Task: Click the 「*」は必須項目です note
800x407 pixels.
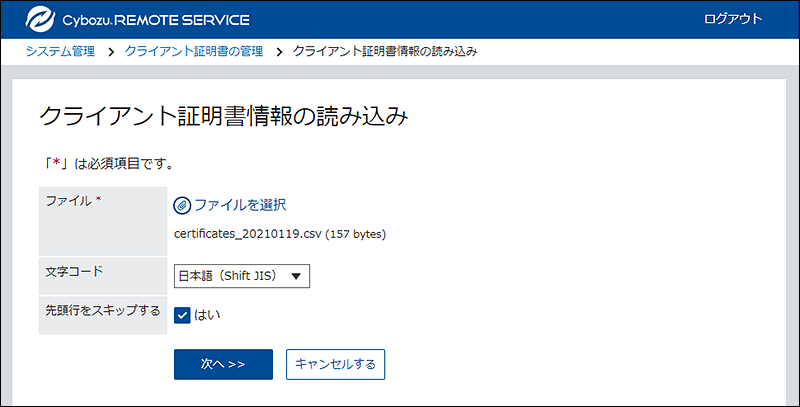Action: tap(108, 164)
